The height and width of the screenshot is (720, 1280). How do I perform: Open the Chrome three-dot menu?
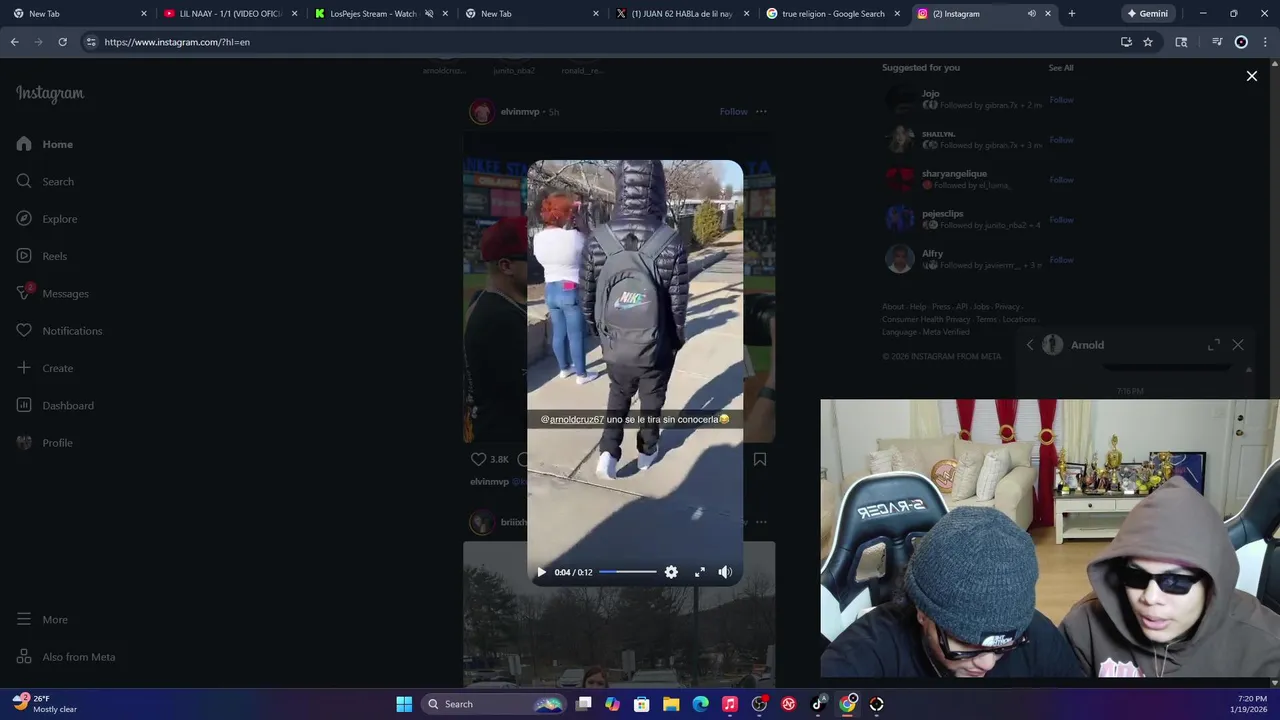tap(1265, 42)
